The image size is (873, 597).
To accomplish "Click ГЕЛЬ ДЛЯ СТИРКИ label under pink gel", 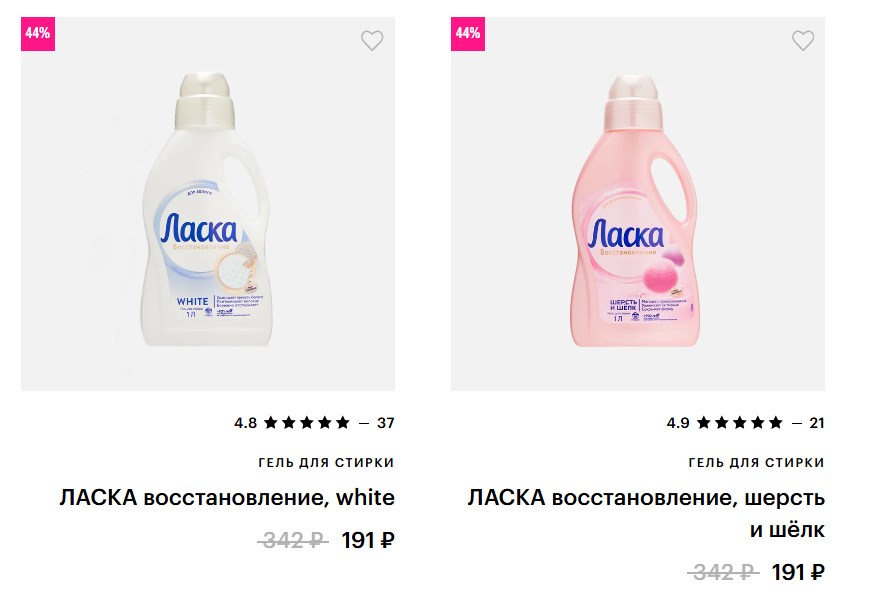I will tap(759, 462).
